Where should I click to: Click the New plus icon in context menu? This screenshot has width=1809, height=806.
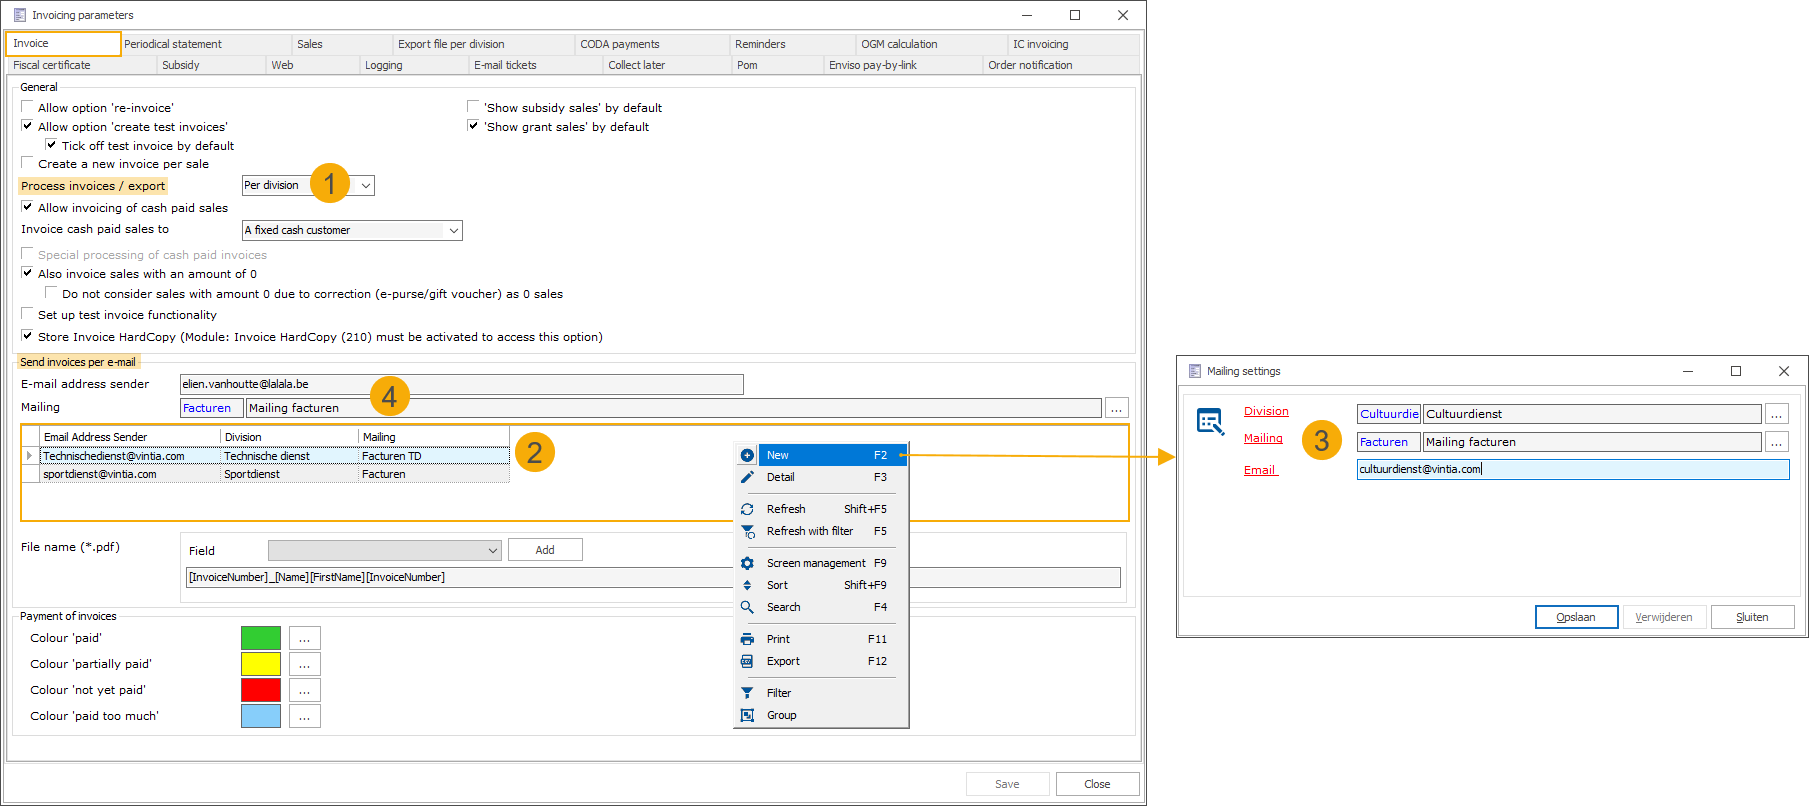(747, 456)
